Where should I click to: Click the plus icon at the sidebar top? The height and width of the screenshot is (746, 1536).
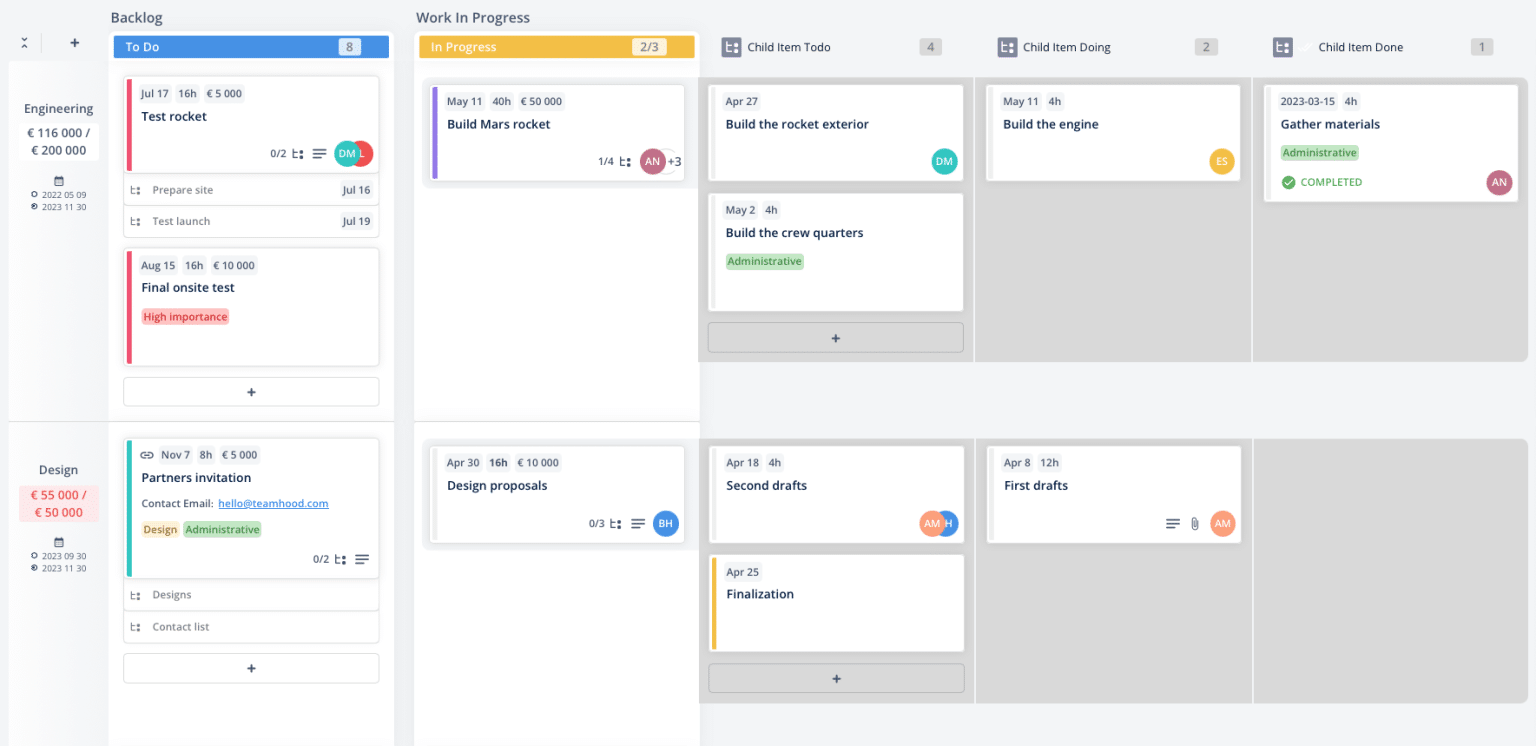pos(74,43)
